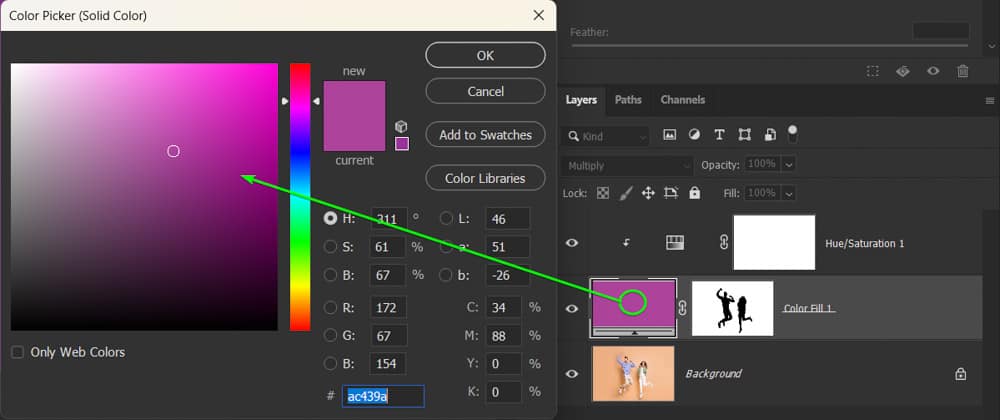The width and height of the screenshot is (1000, 420).
Task: Switch to the Channels tab
Action: (682, 100)
